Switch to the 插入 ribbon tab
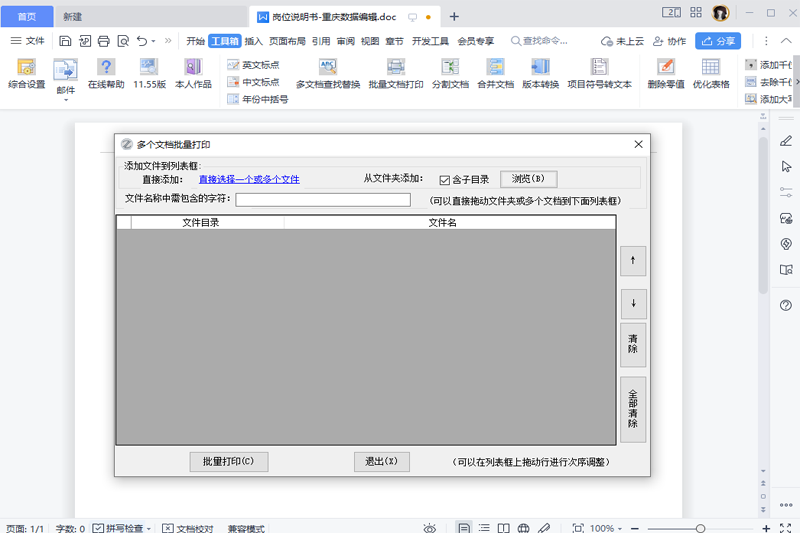This screenshot has width=800, height=533. tap(253, 41)
